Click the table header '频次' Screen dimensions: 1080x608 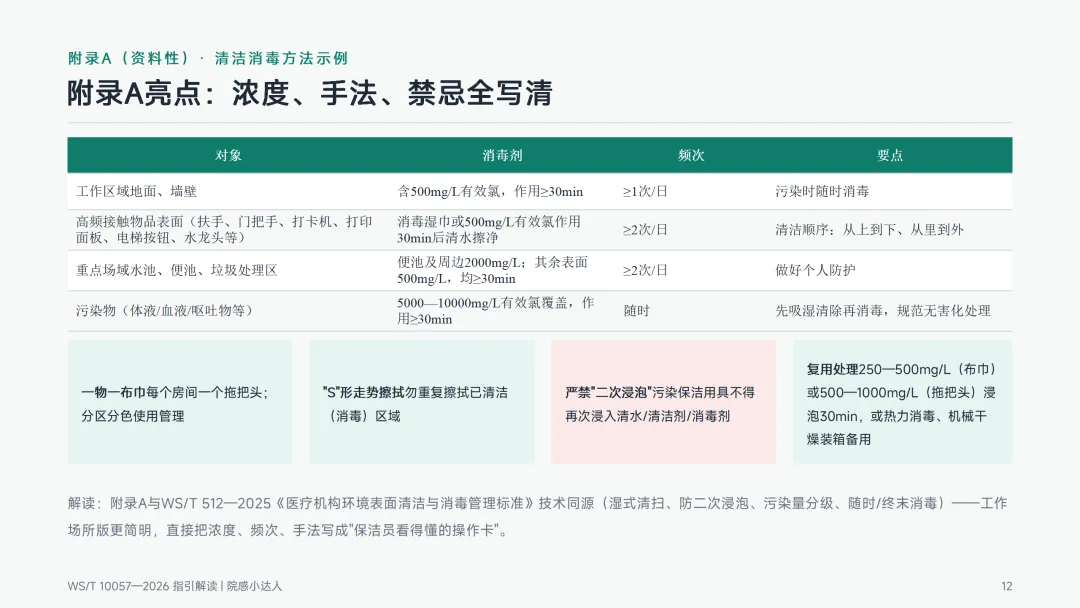coord(691,156)
